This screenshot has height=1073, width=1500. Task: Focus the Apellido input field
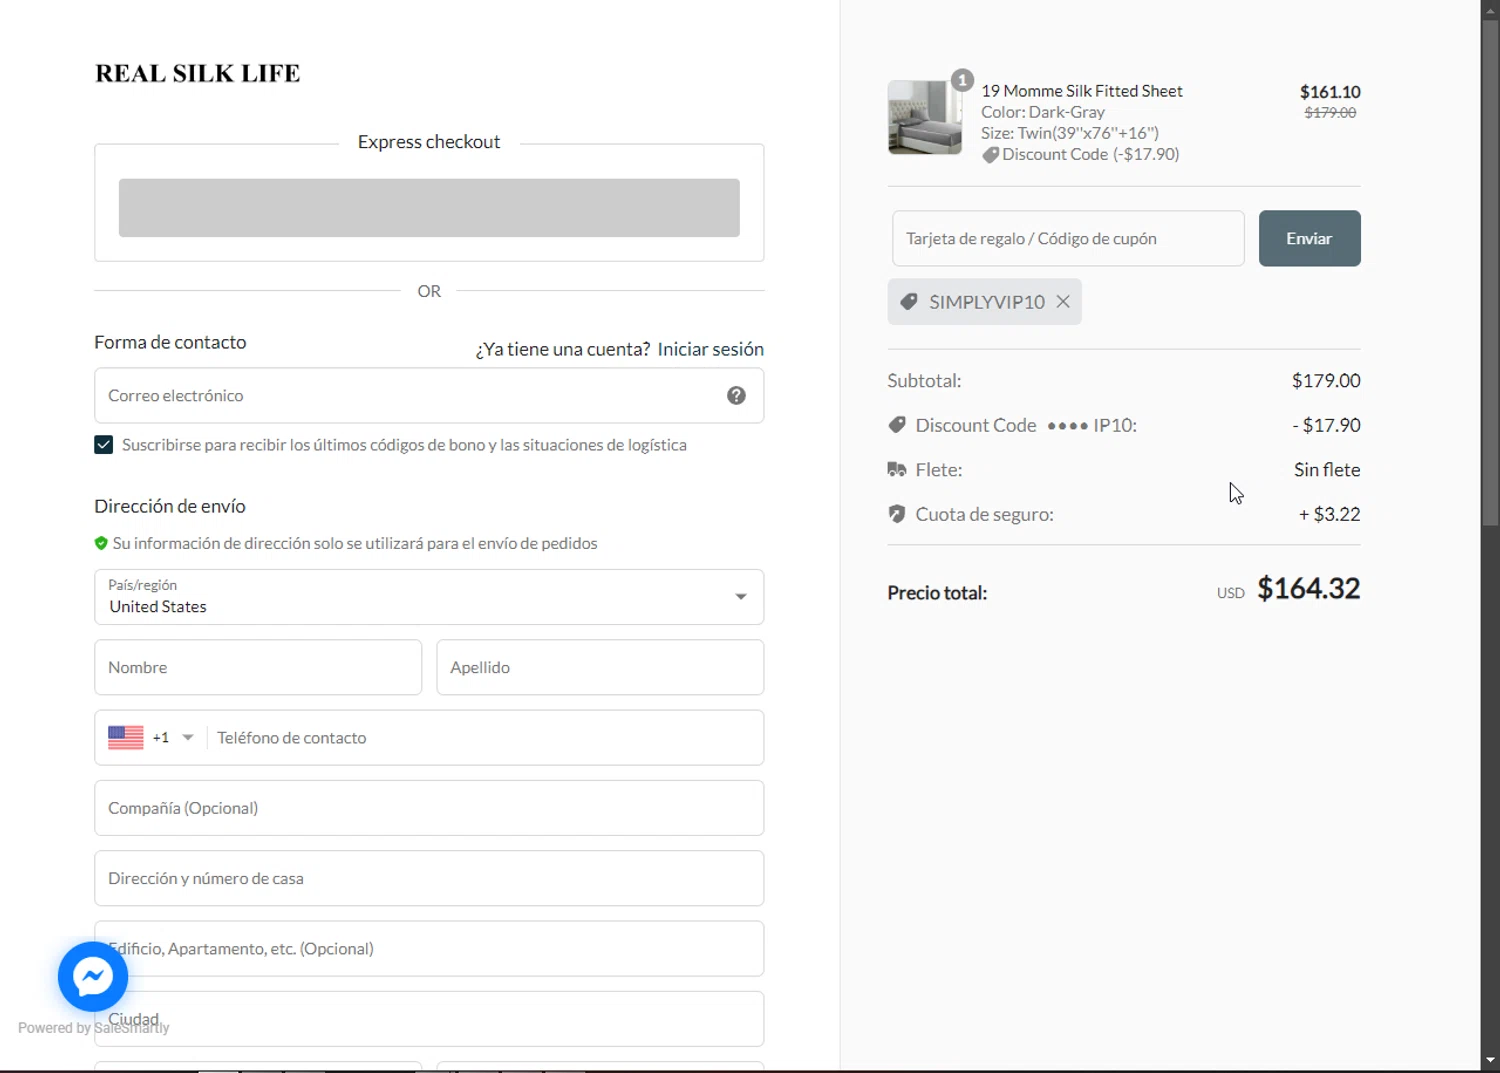click(600, 667)
